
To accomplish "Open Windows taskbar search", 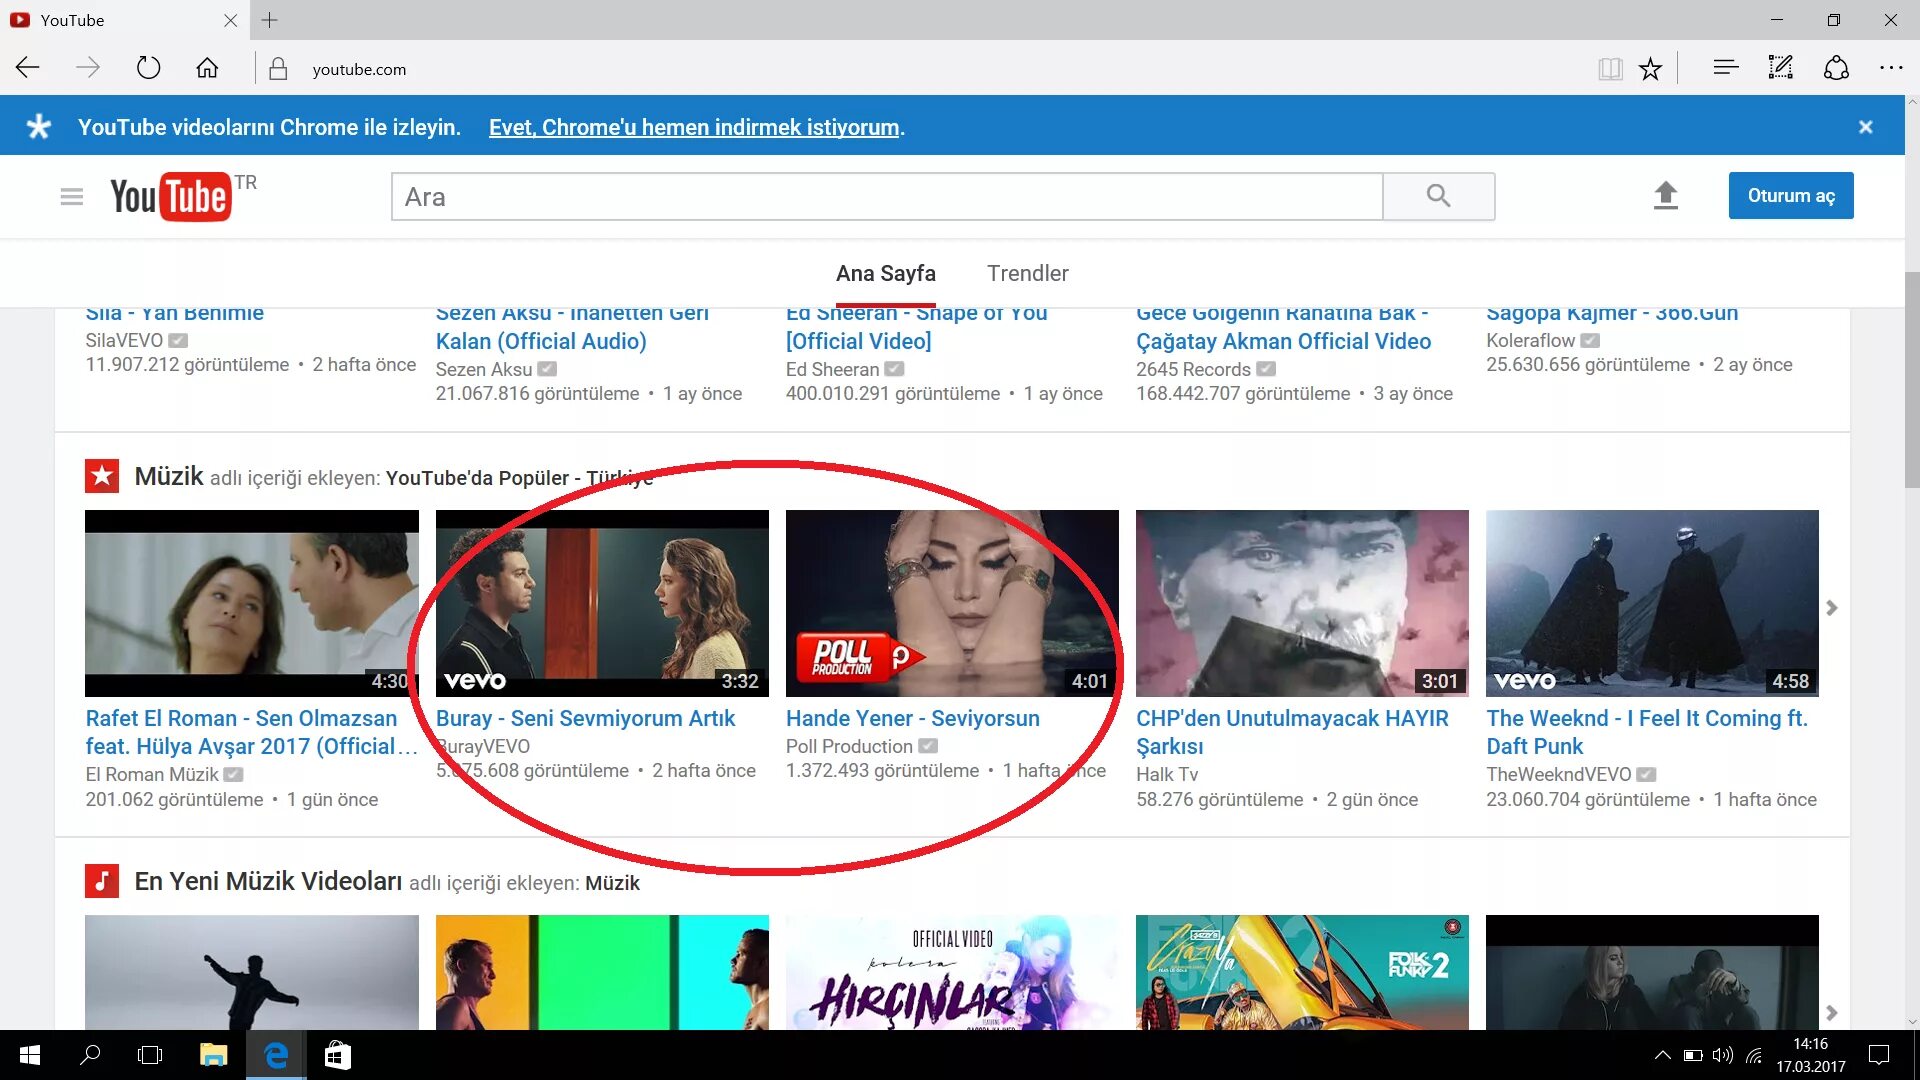I will [90, 1055].
